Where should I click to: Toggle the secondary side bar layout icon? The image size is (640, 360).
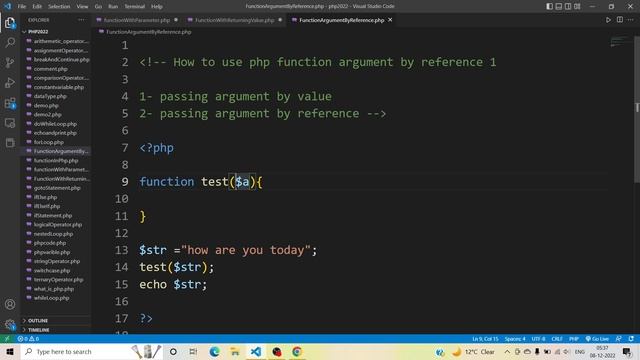(x=568, y=6)
